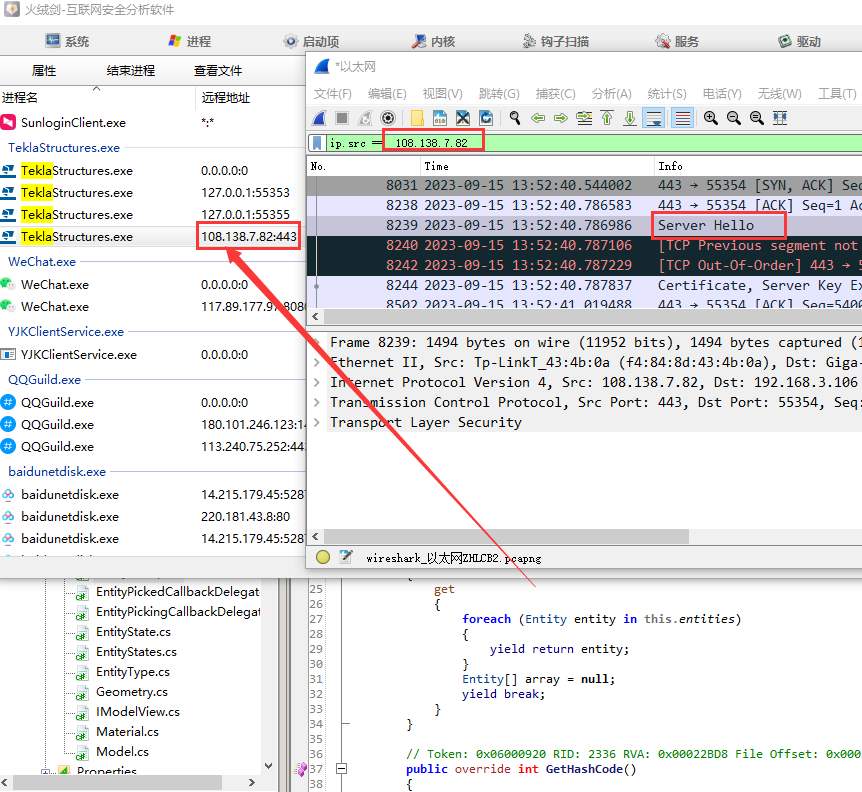862x792 pixels.
Task: Go forward in packet history
Action: click(561, 118)
